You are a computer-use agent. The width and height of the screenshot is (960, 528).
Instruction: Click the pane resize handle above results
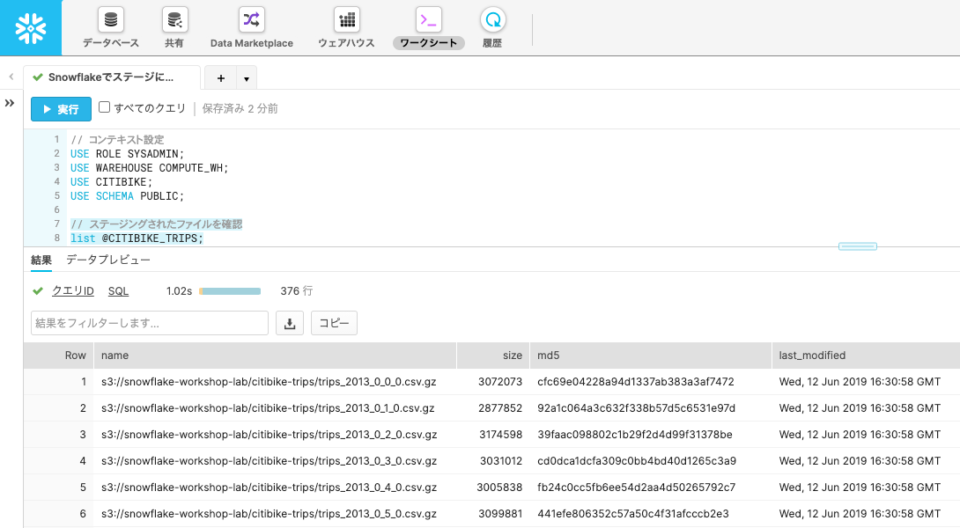[x=857, y=246]
